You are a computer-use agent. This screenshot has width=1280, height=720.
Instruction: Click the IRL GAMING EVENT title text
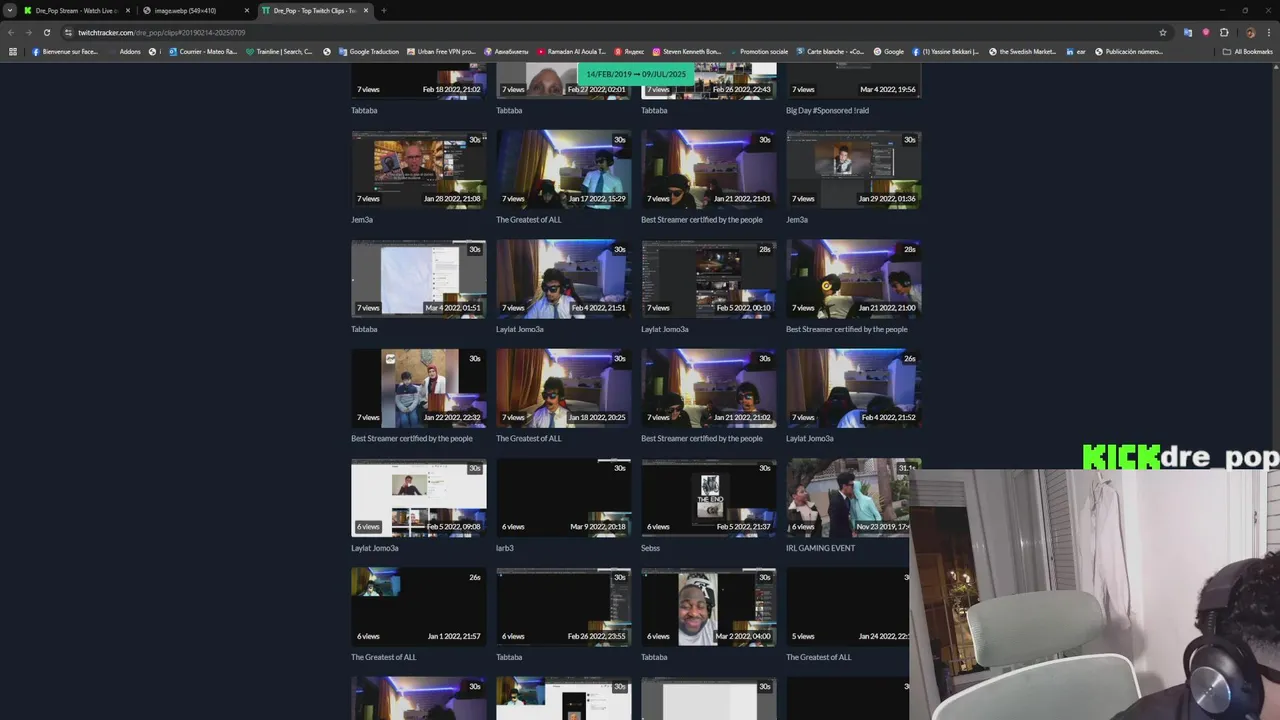tap(820, 548)
